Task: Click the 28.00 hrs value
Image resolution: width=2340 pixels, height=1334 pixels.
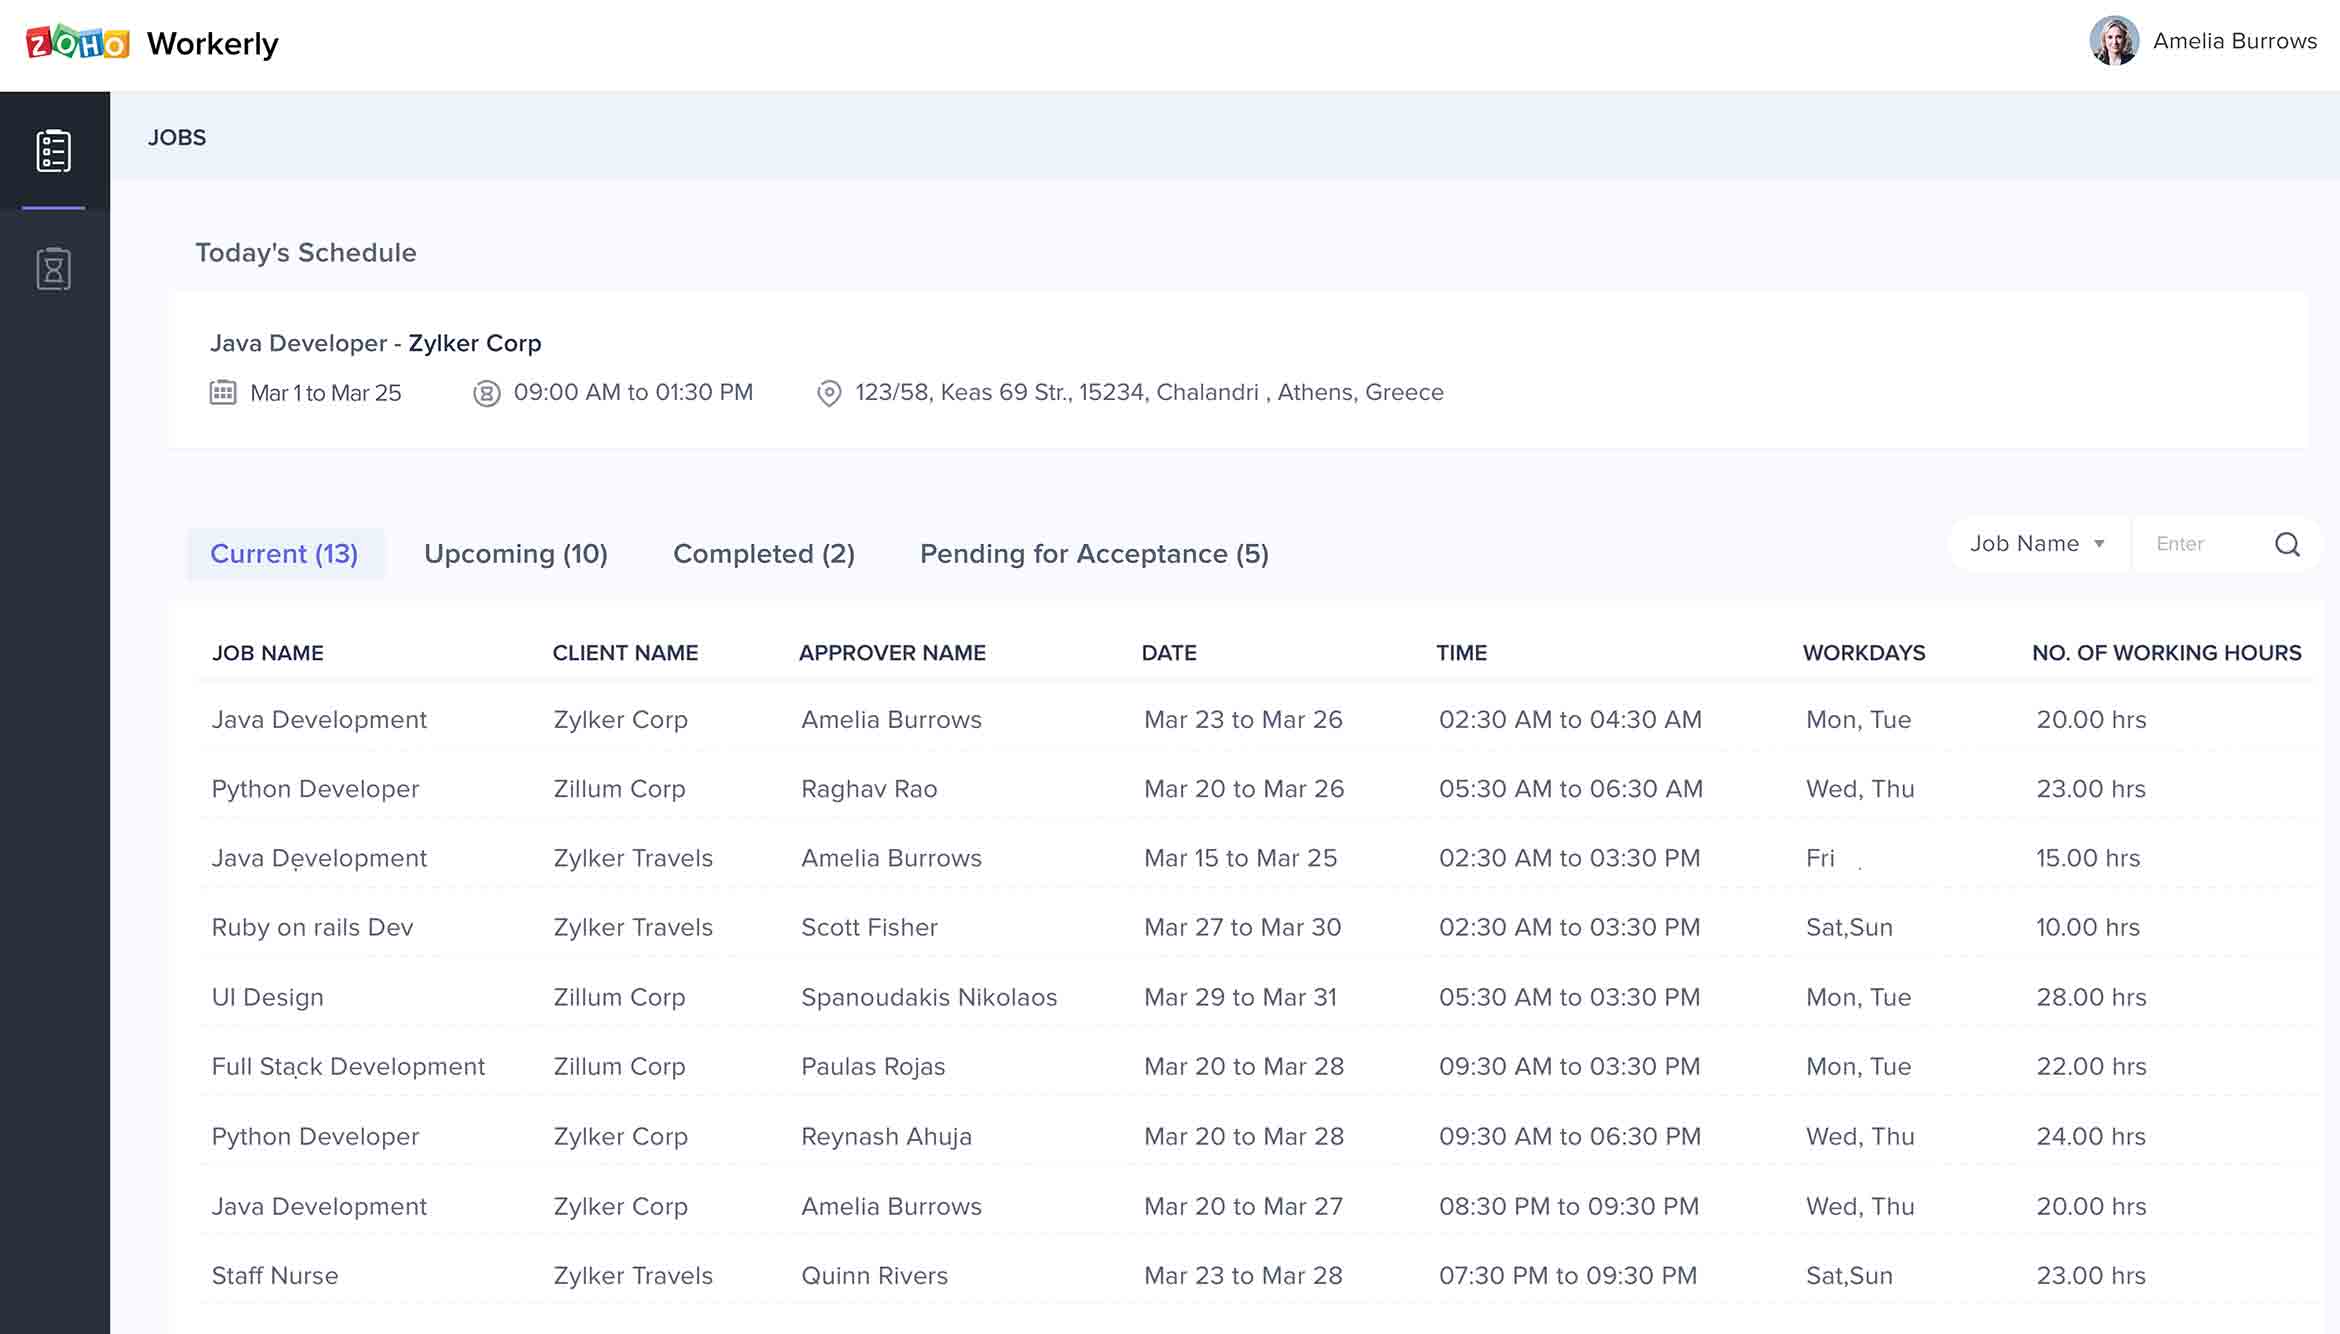Action: [2091, 997]
